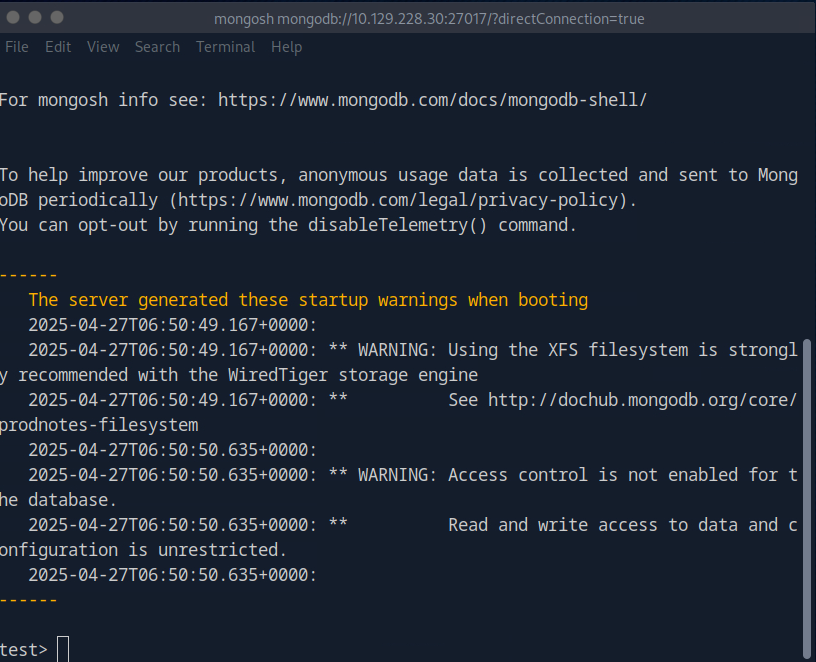Click the dochub.mongodb.org URL
This screenshot has height=662, width=816.
tap(642, 400)
